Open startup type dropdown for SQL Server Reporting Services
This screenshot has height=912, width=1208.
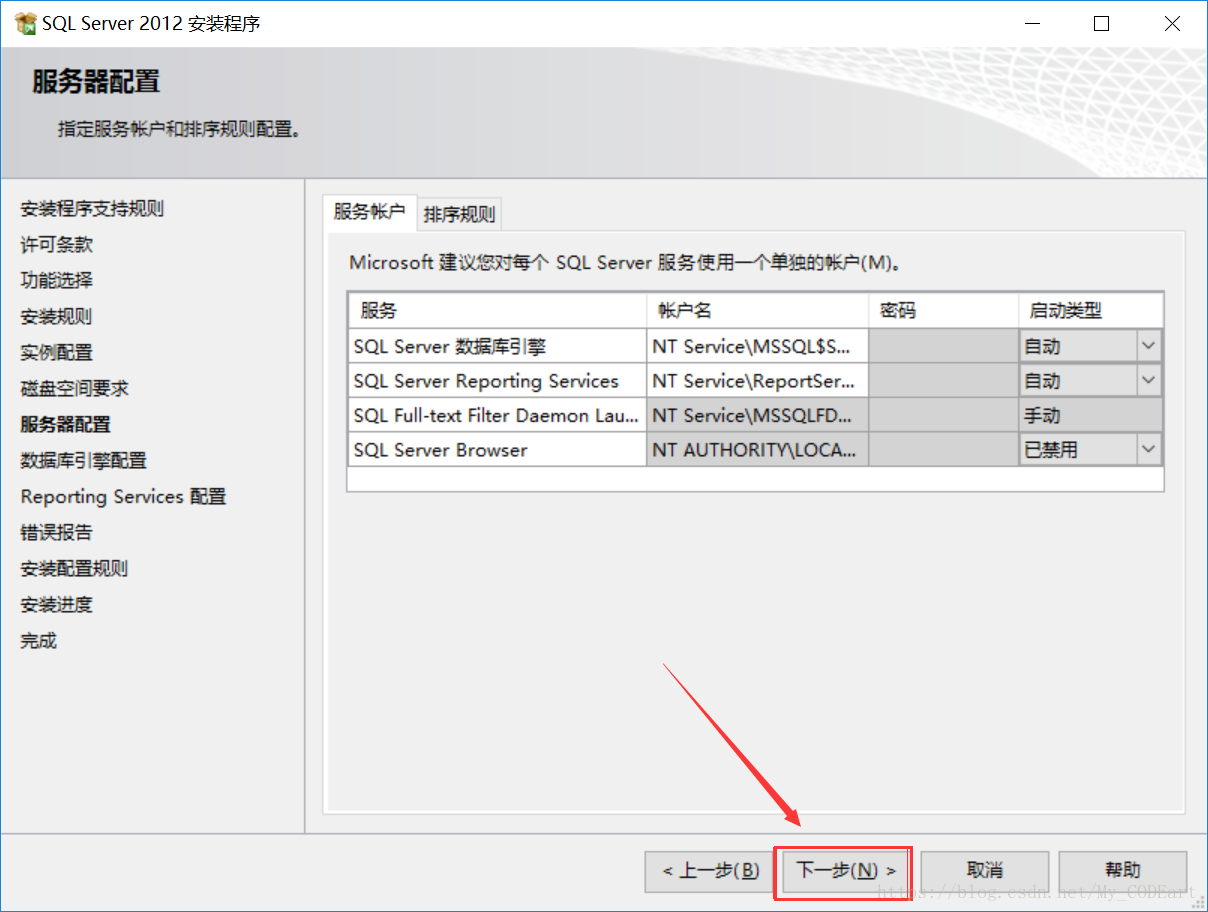1149,381
